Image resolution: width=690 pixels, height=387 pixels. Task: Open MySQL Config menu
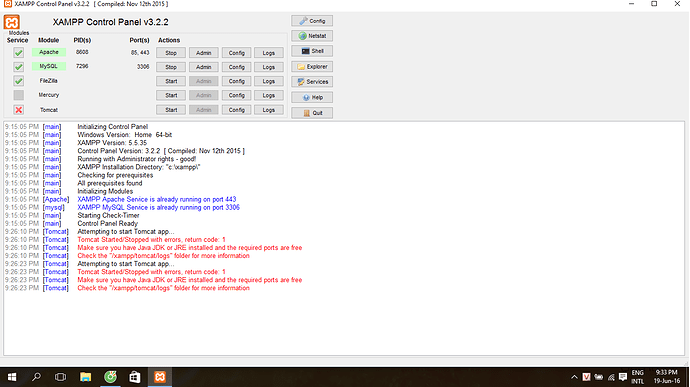(x=236, y=67)
